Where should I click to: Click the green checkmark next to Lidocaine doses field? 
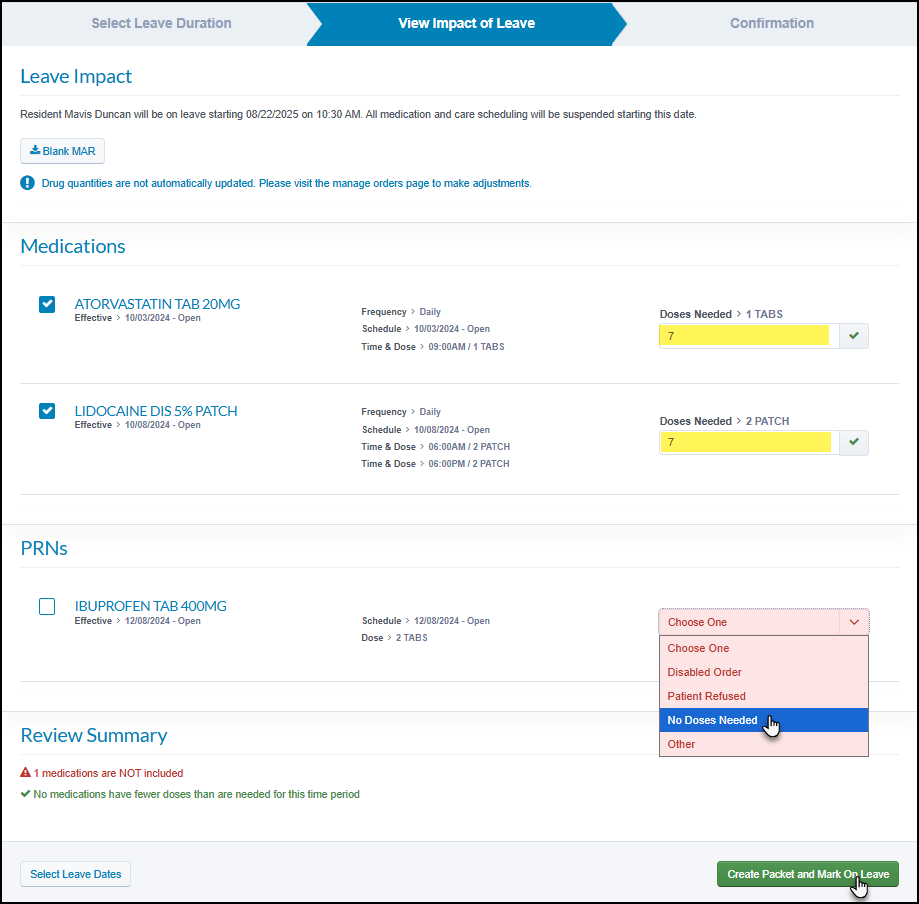[854, 443]
